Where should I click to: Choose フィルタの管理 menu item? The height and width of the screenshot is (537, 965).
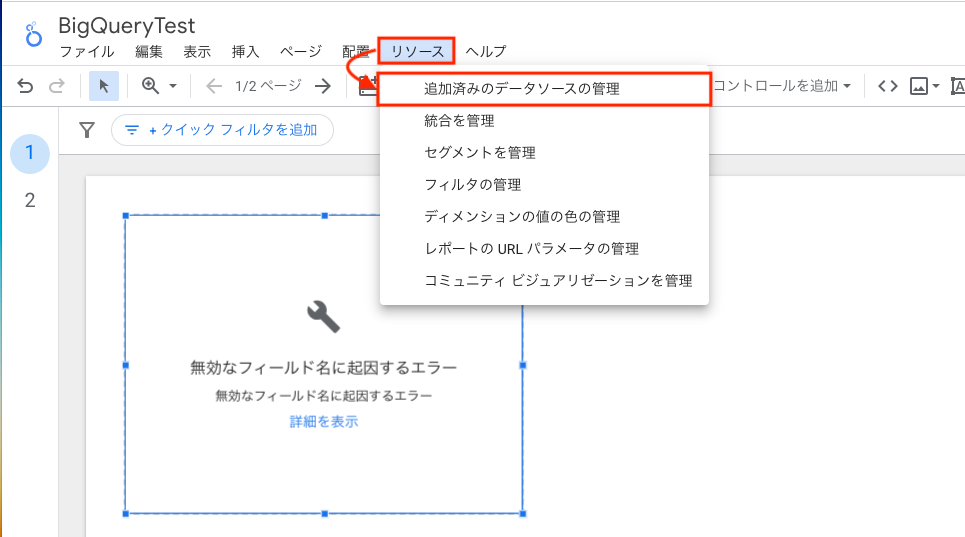pyautogui.click(x=544, y=185)
